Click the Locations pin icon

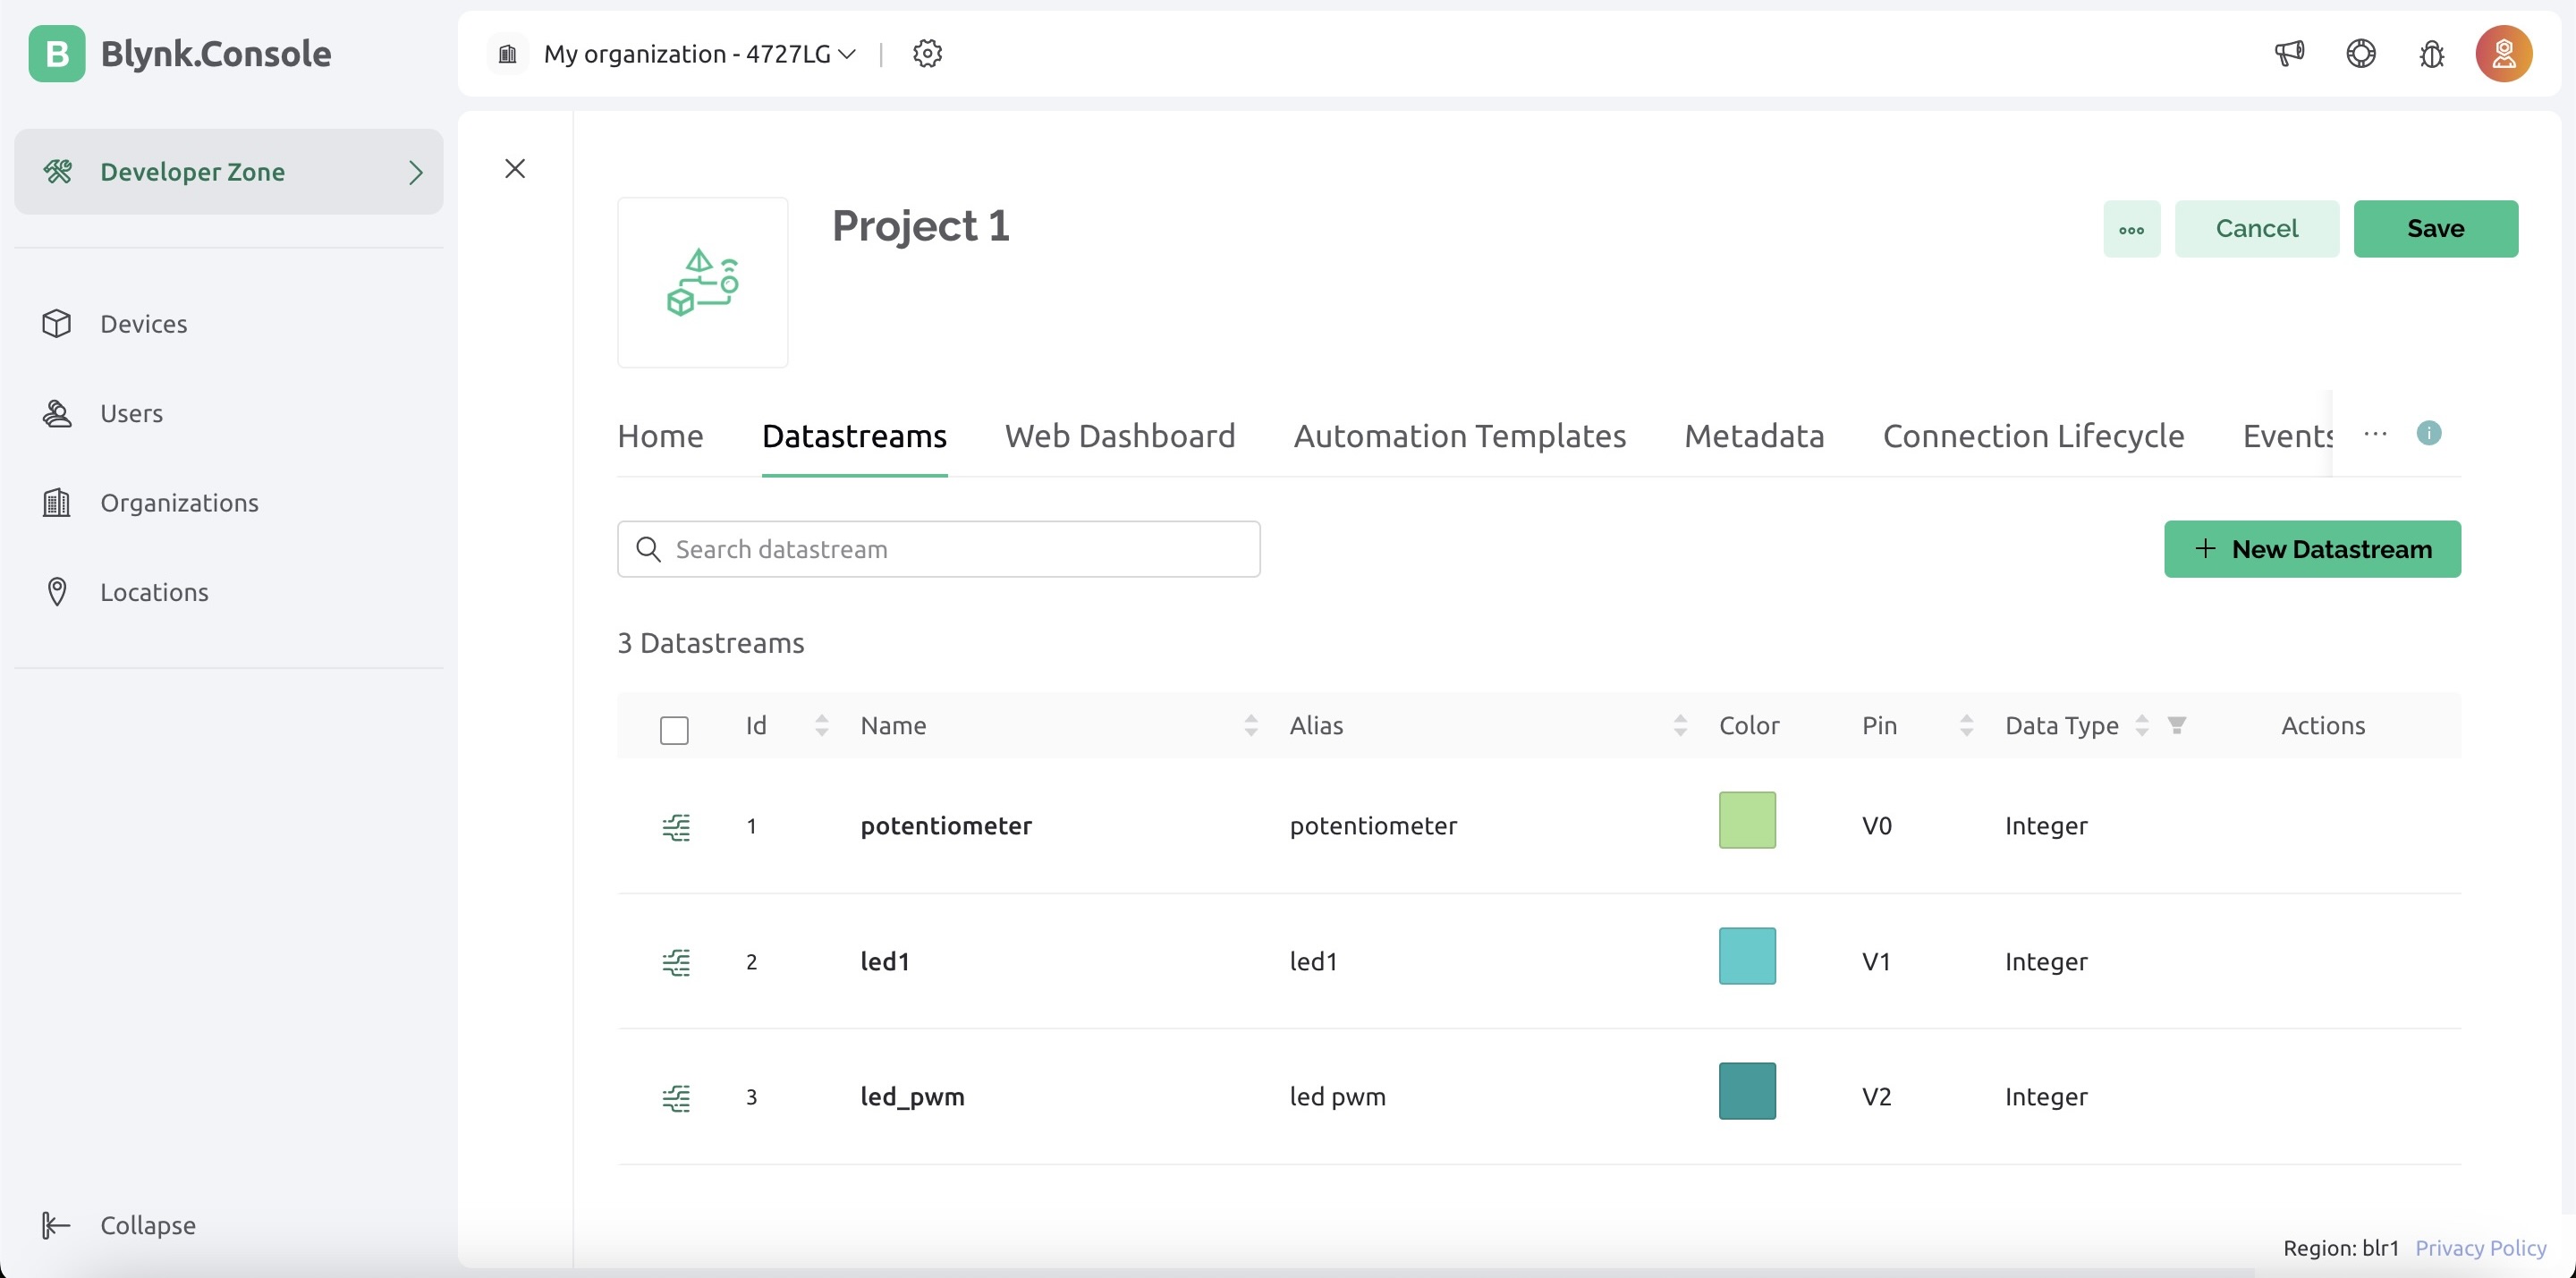57,591
